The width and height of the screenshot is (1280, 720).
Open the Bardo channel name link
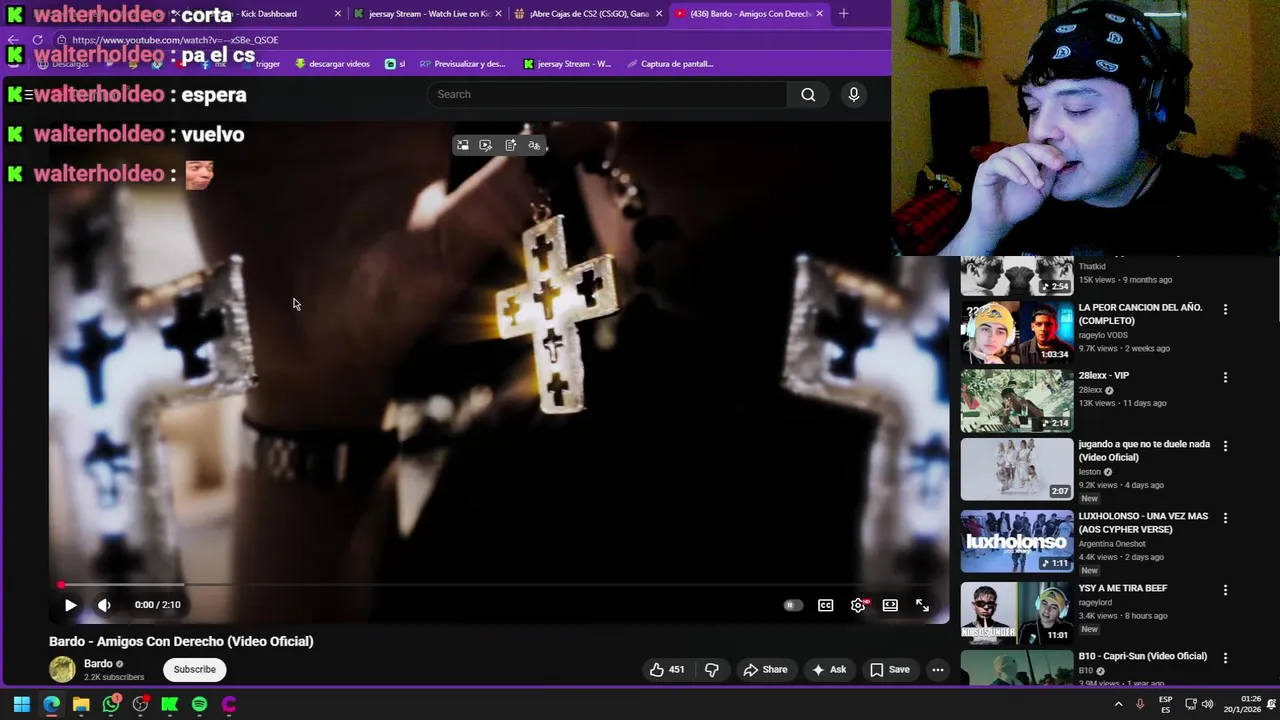98,664
